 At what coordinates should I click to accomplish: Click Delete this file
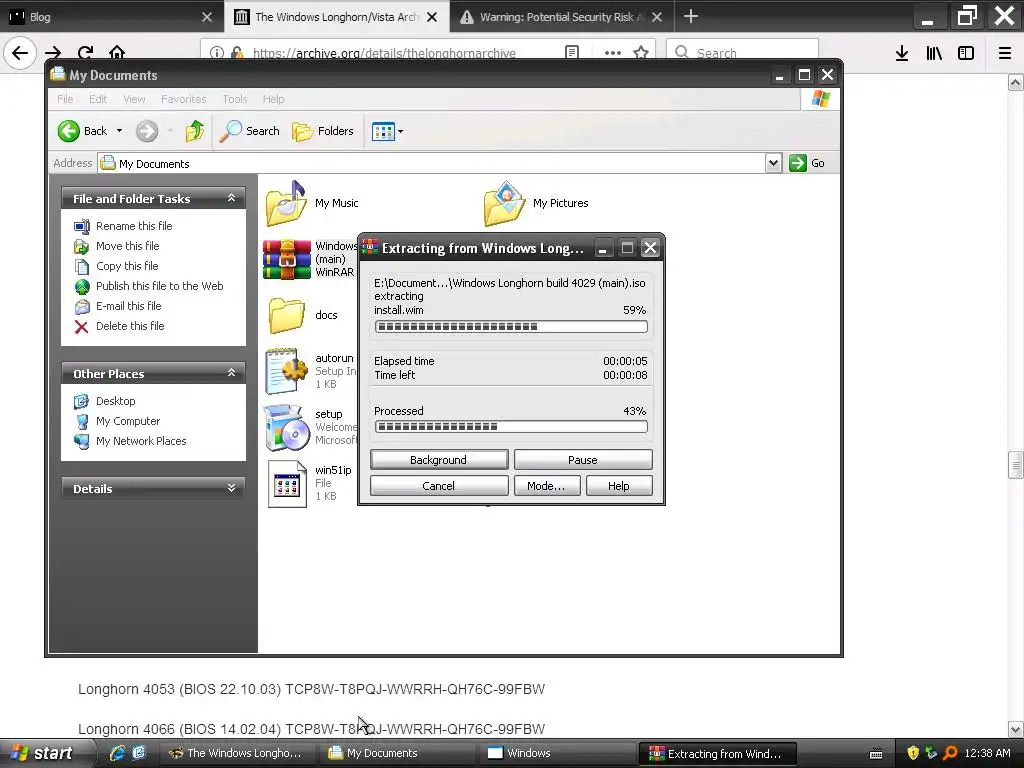coord(130,326)
